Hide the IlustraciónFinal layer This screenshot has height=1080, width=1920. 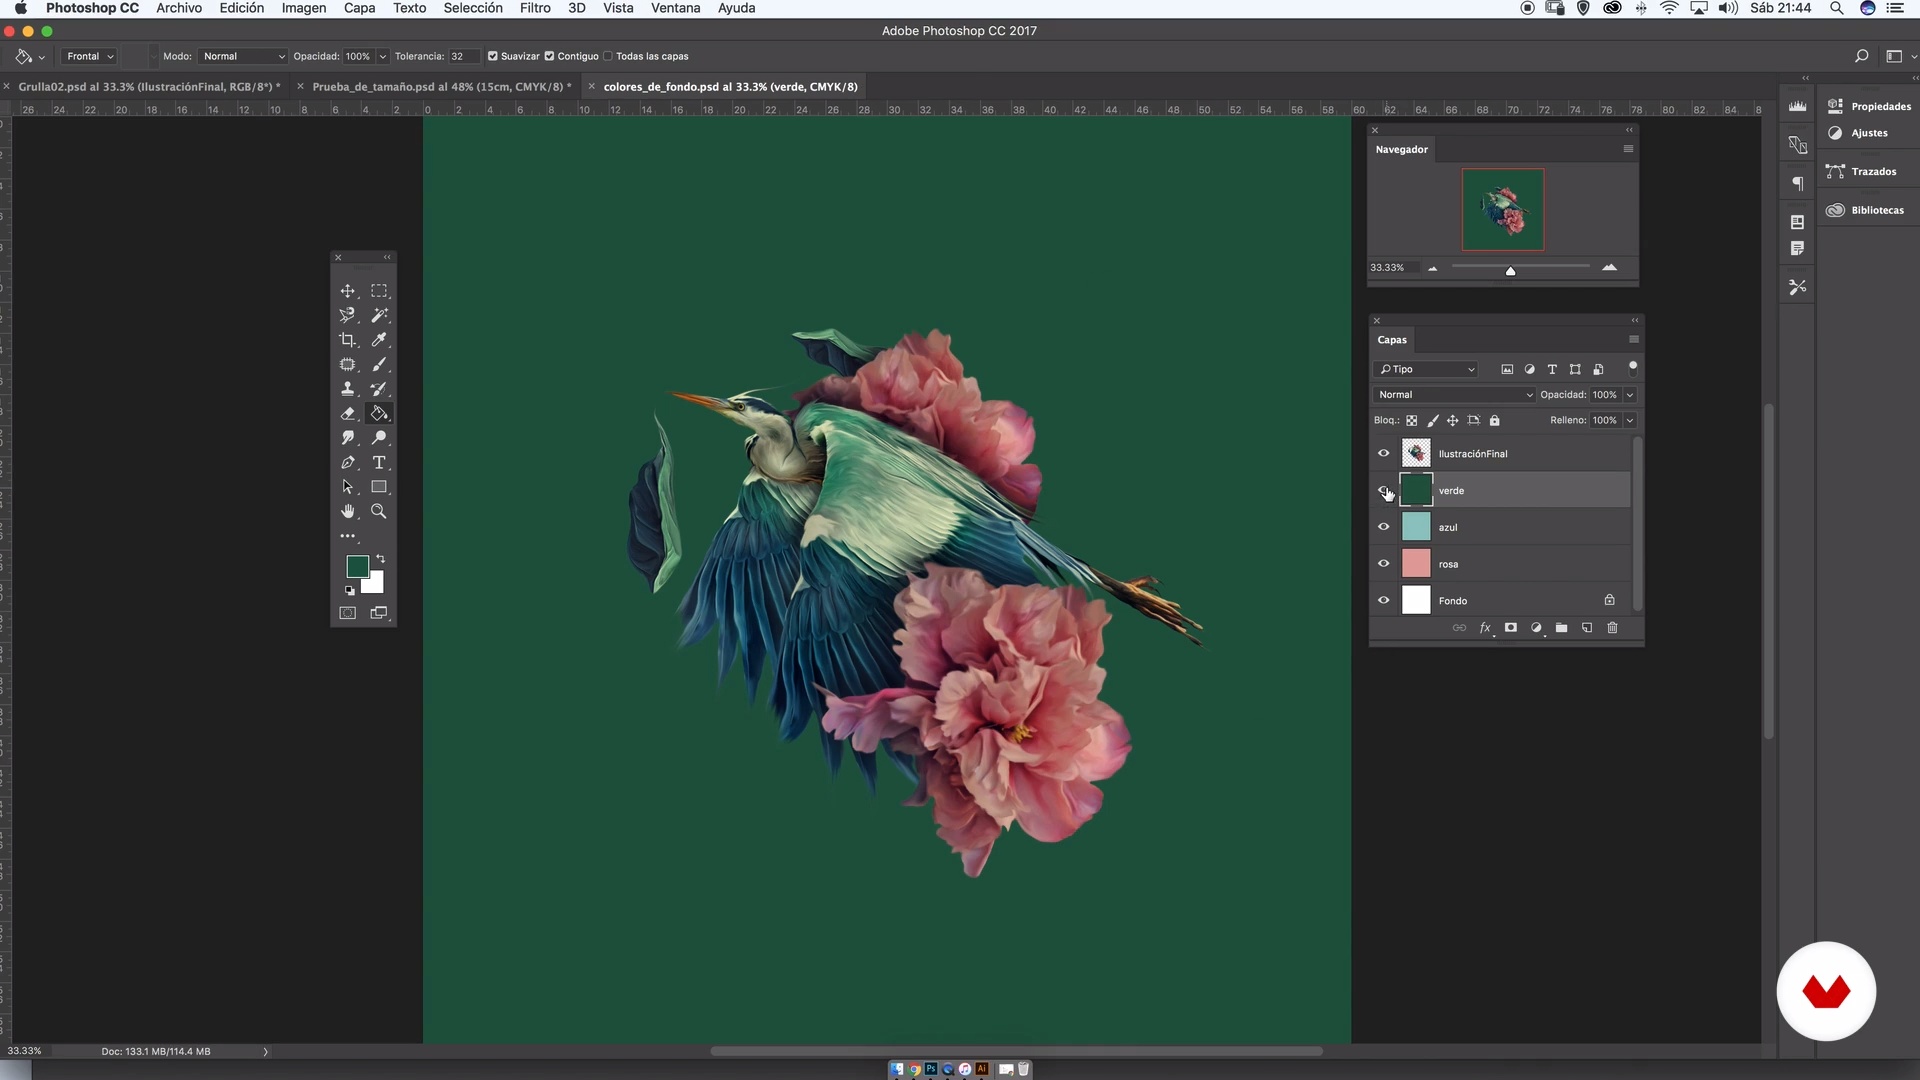[1384, 454]
